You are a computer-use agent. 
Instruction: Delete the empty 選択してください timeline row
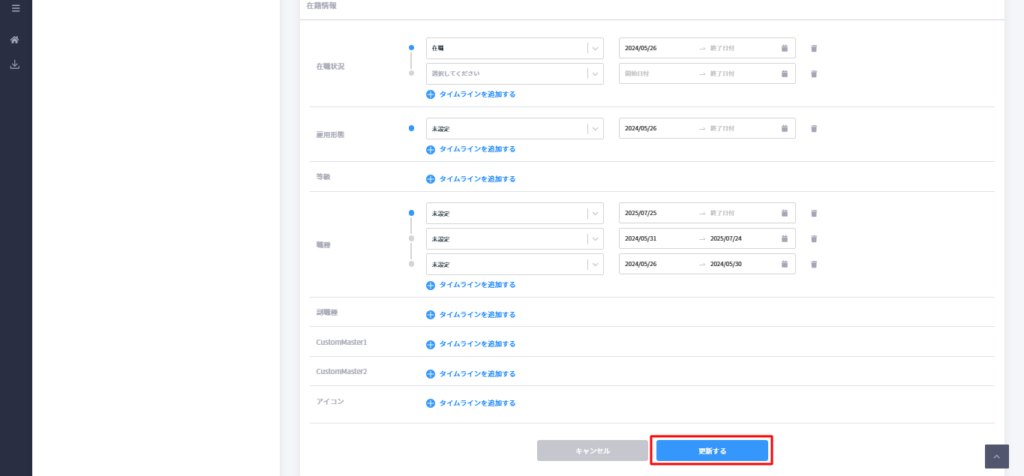[x=814, y=74]
